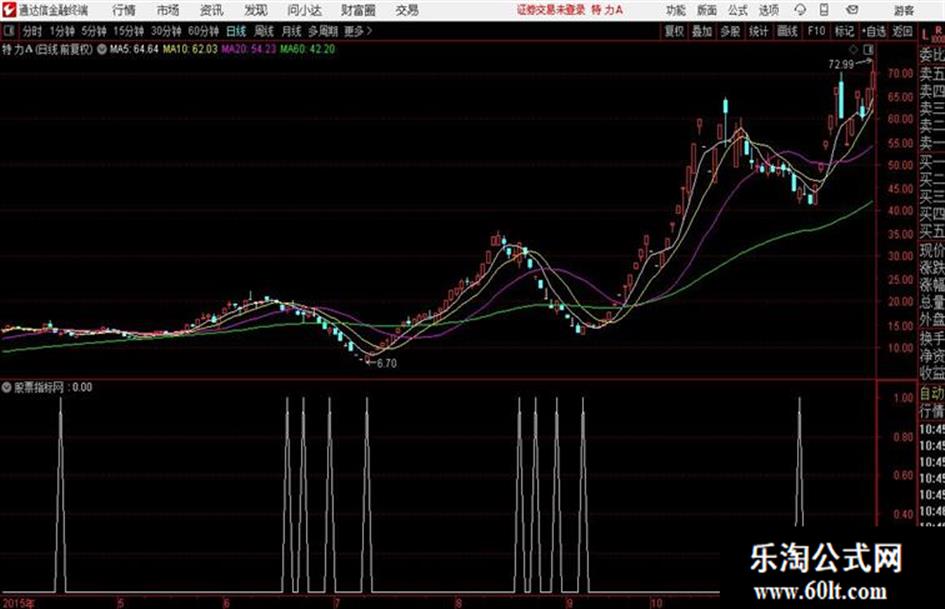The height and width of the screenshot is (609, 945).
Task: Click the 现价 row in quote panel
Action: pyautogui.click(x=931, y=250)
